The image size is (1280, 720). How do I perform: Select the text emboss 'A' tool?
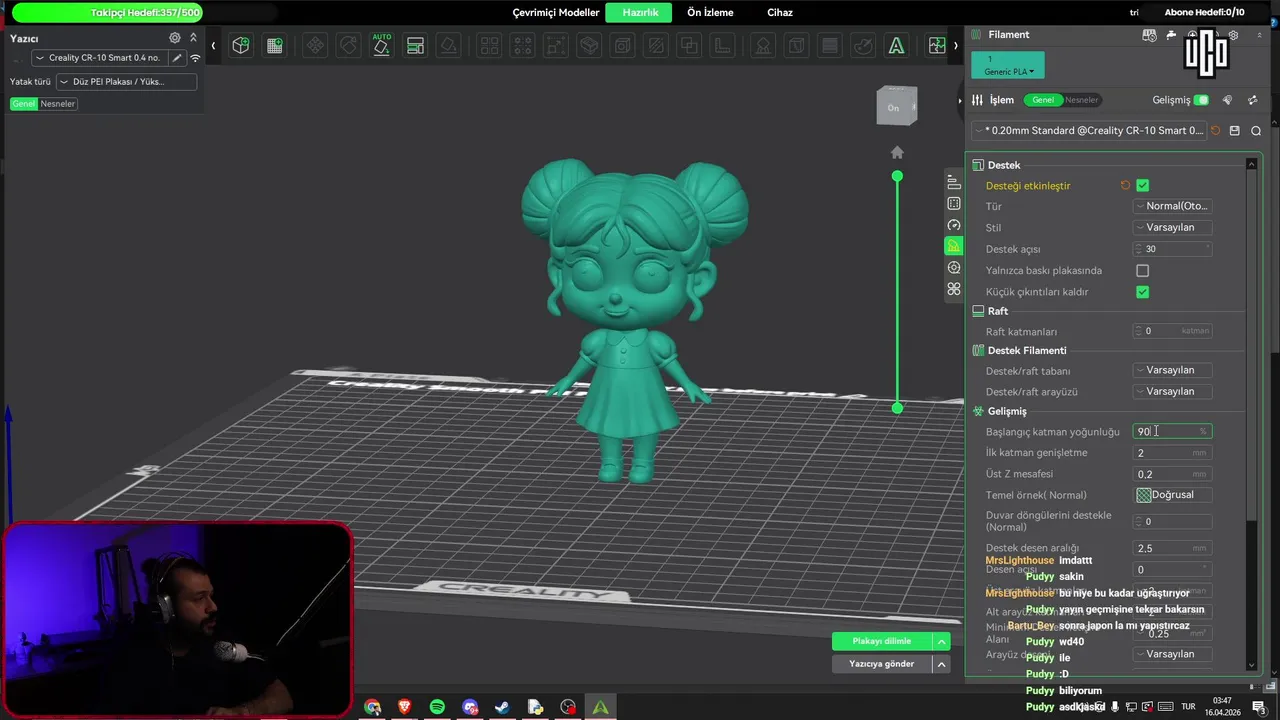tap(897, 45)
